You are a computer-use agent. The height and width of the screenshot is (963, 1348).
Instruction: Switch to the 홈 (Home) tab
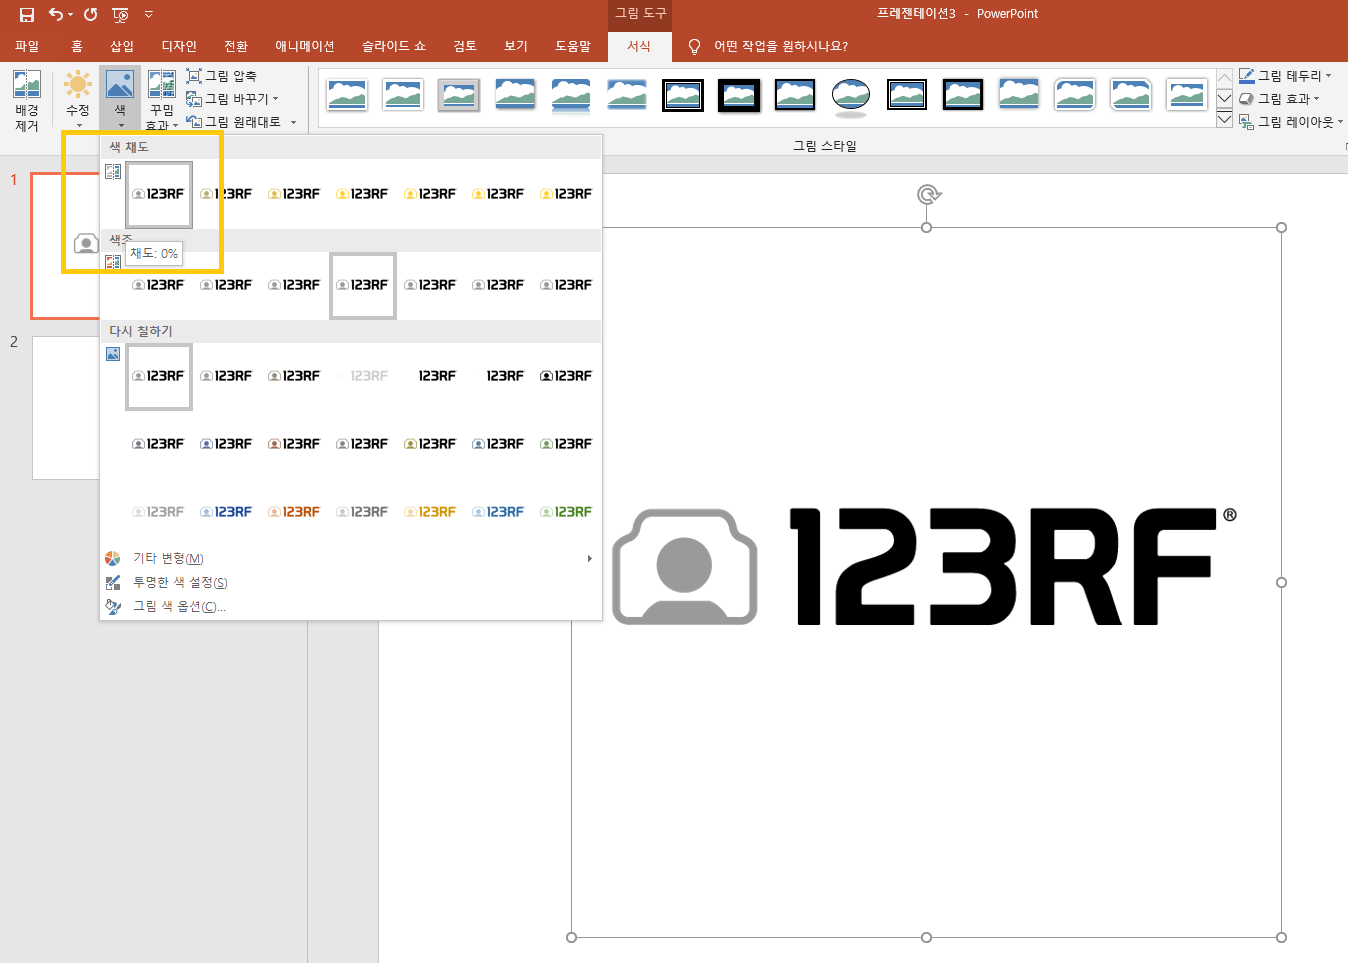77,46
